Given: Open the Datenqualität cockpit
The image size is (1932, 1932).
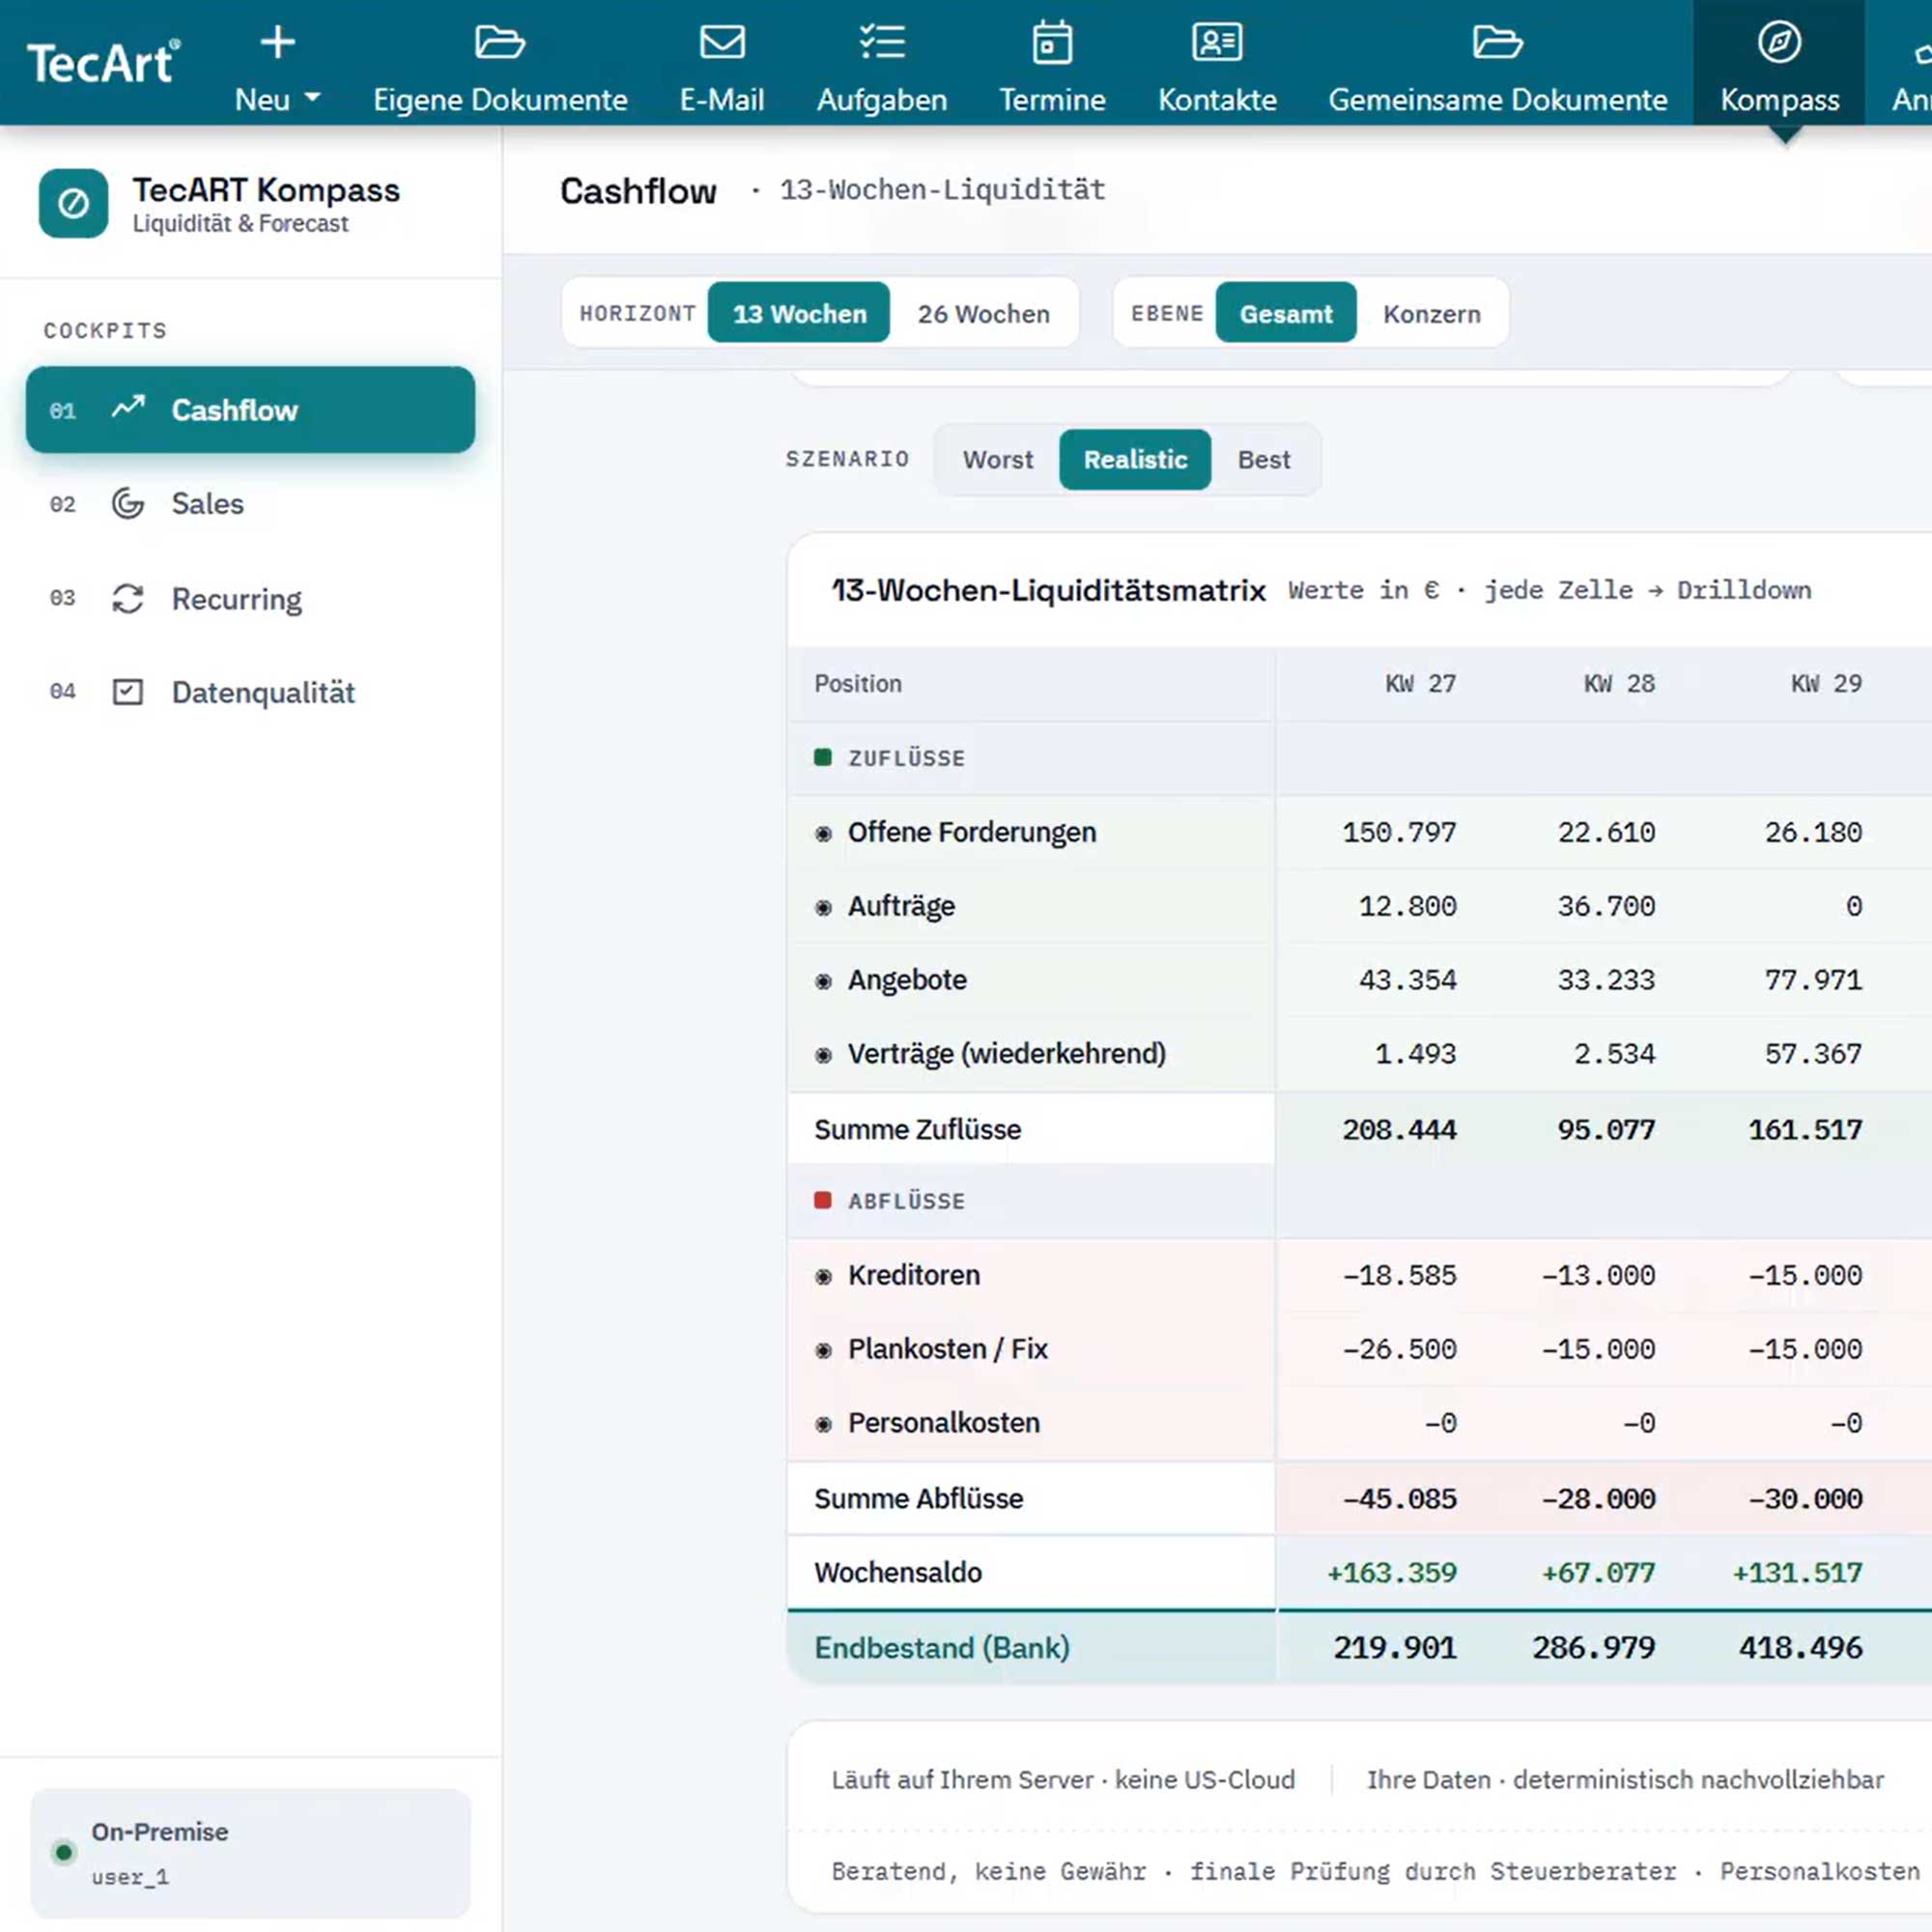Looking at the screenshot, I should click(x=250, y=692).
